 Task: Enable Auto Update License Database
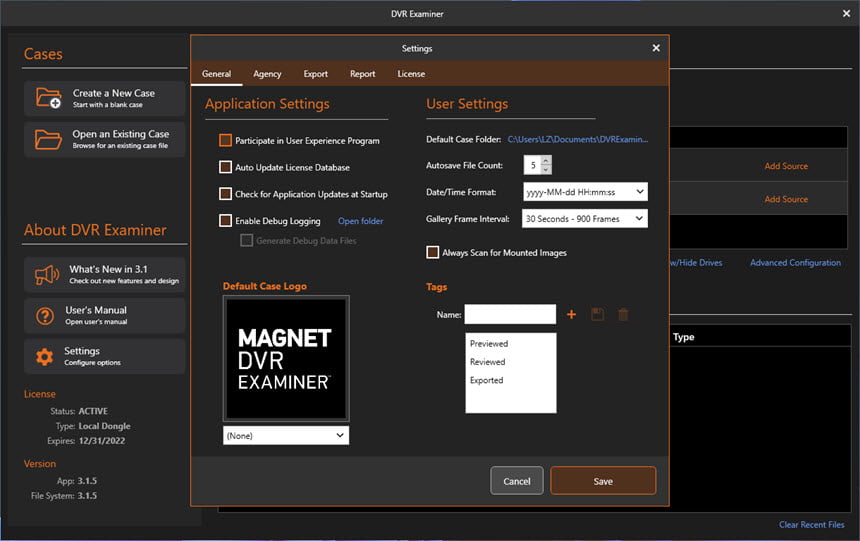tap(225, 167)
